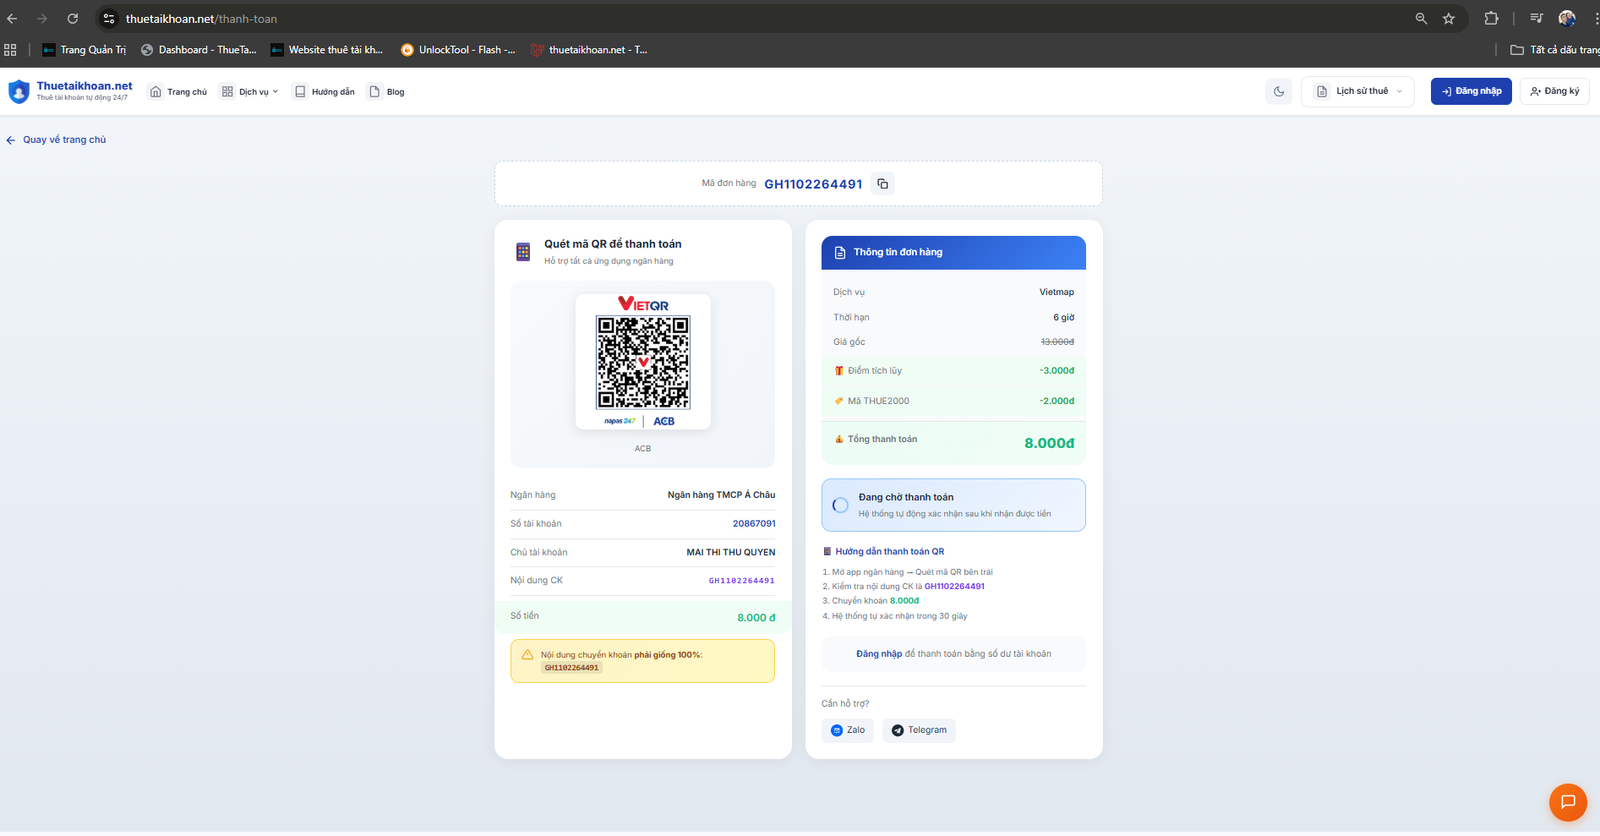This screenshot has height=836, width=1600.
Task: Open the orange chat support bubble
Action: [x=1567, y=801]
